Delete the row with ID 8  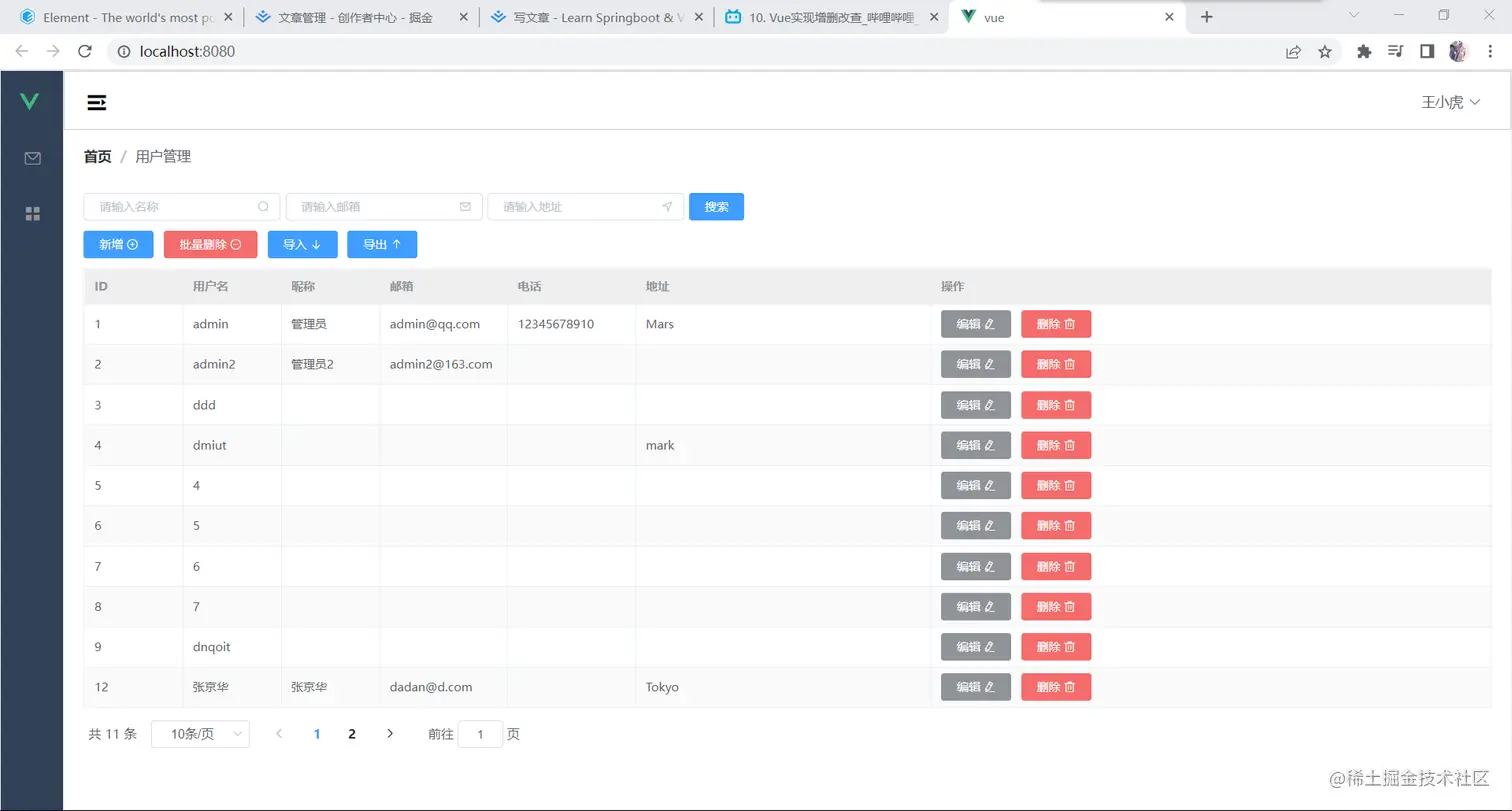point(1056,606)
